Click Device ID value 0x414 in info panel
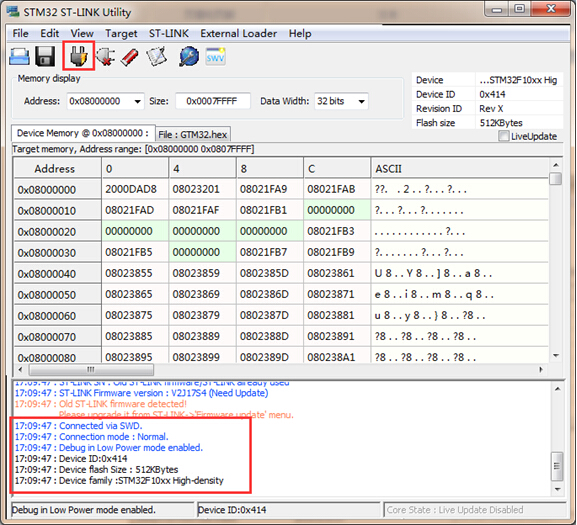 pyautogui.click(x=492, y=94)
